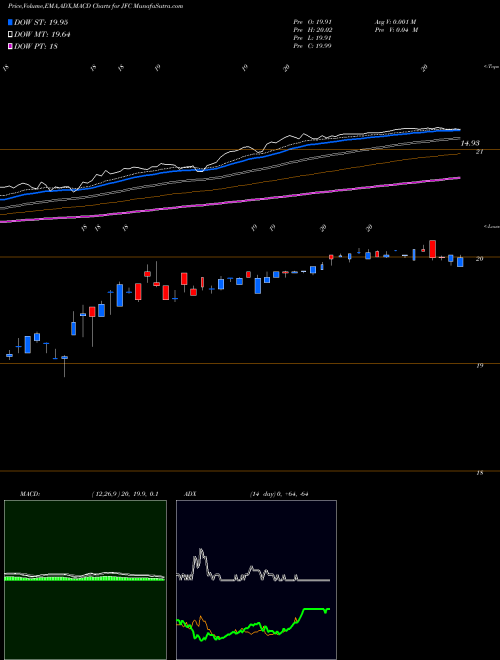Click the magenta DOW PT legend swatch
Image resolution: width=500 pixels, height=660 pixels.
(x=11, y=47)
